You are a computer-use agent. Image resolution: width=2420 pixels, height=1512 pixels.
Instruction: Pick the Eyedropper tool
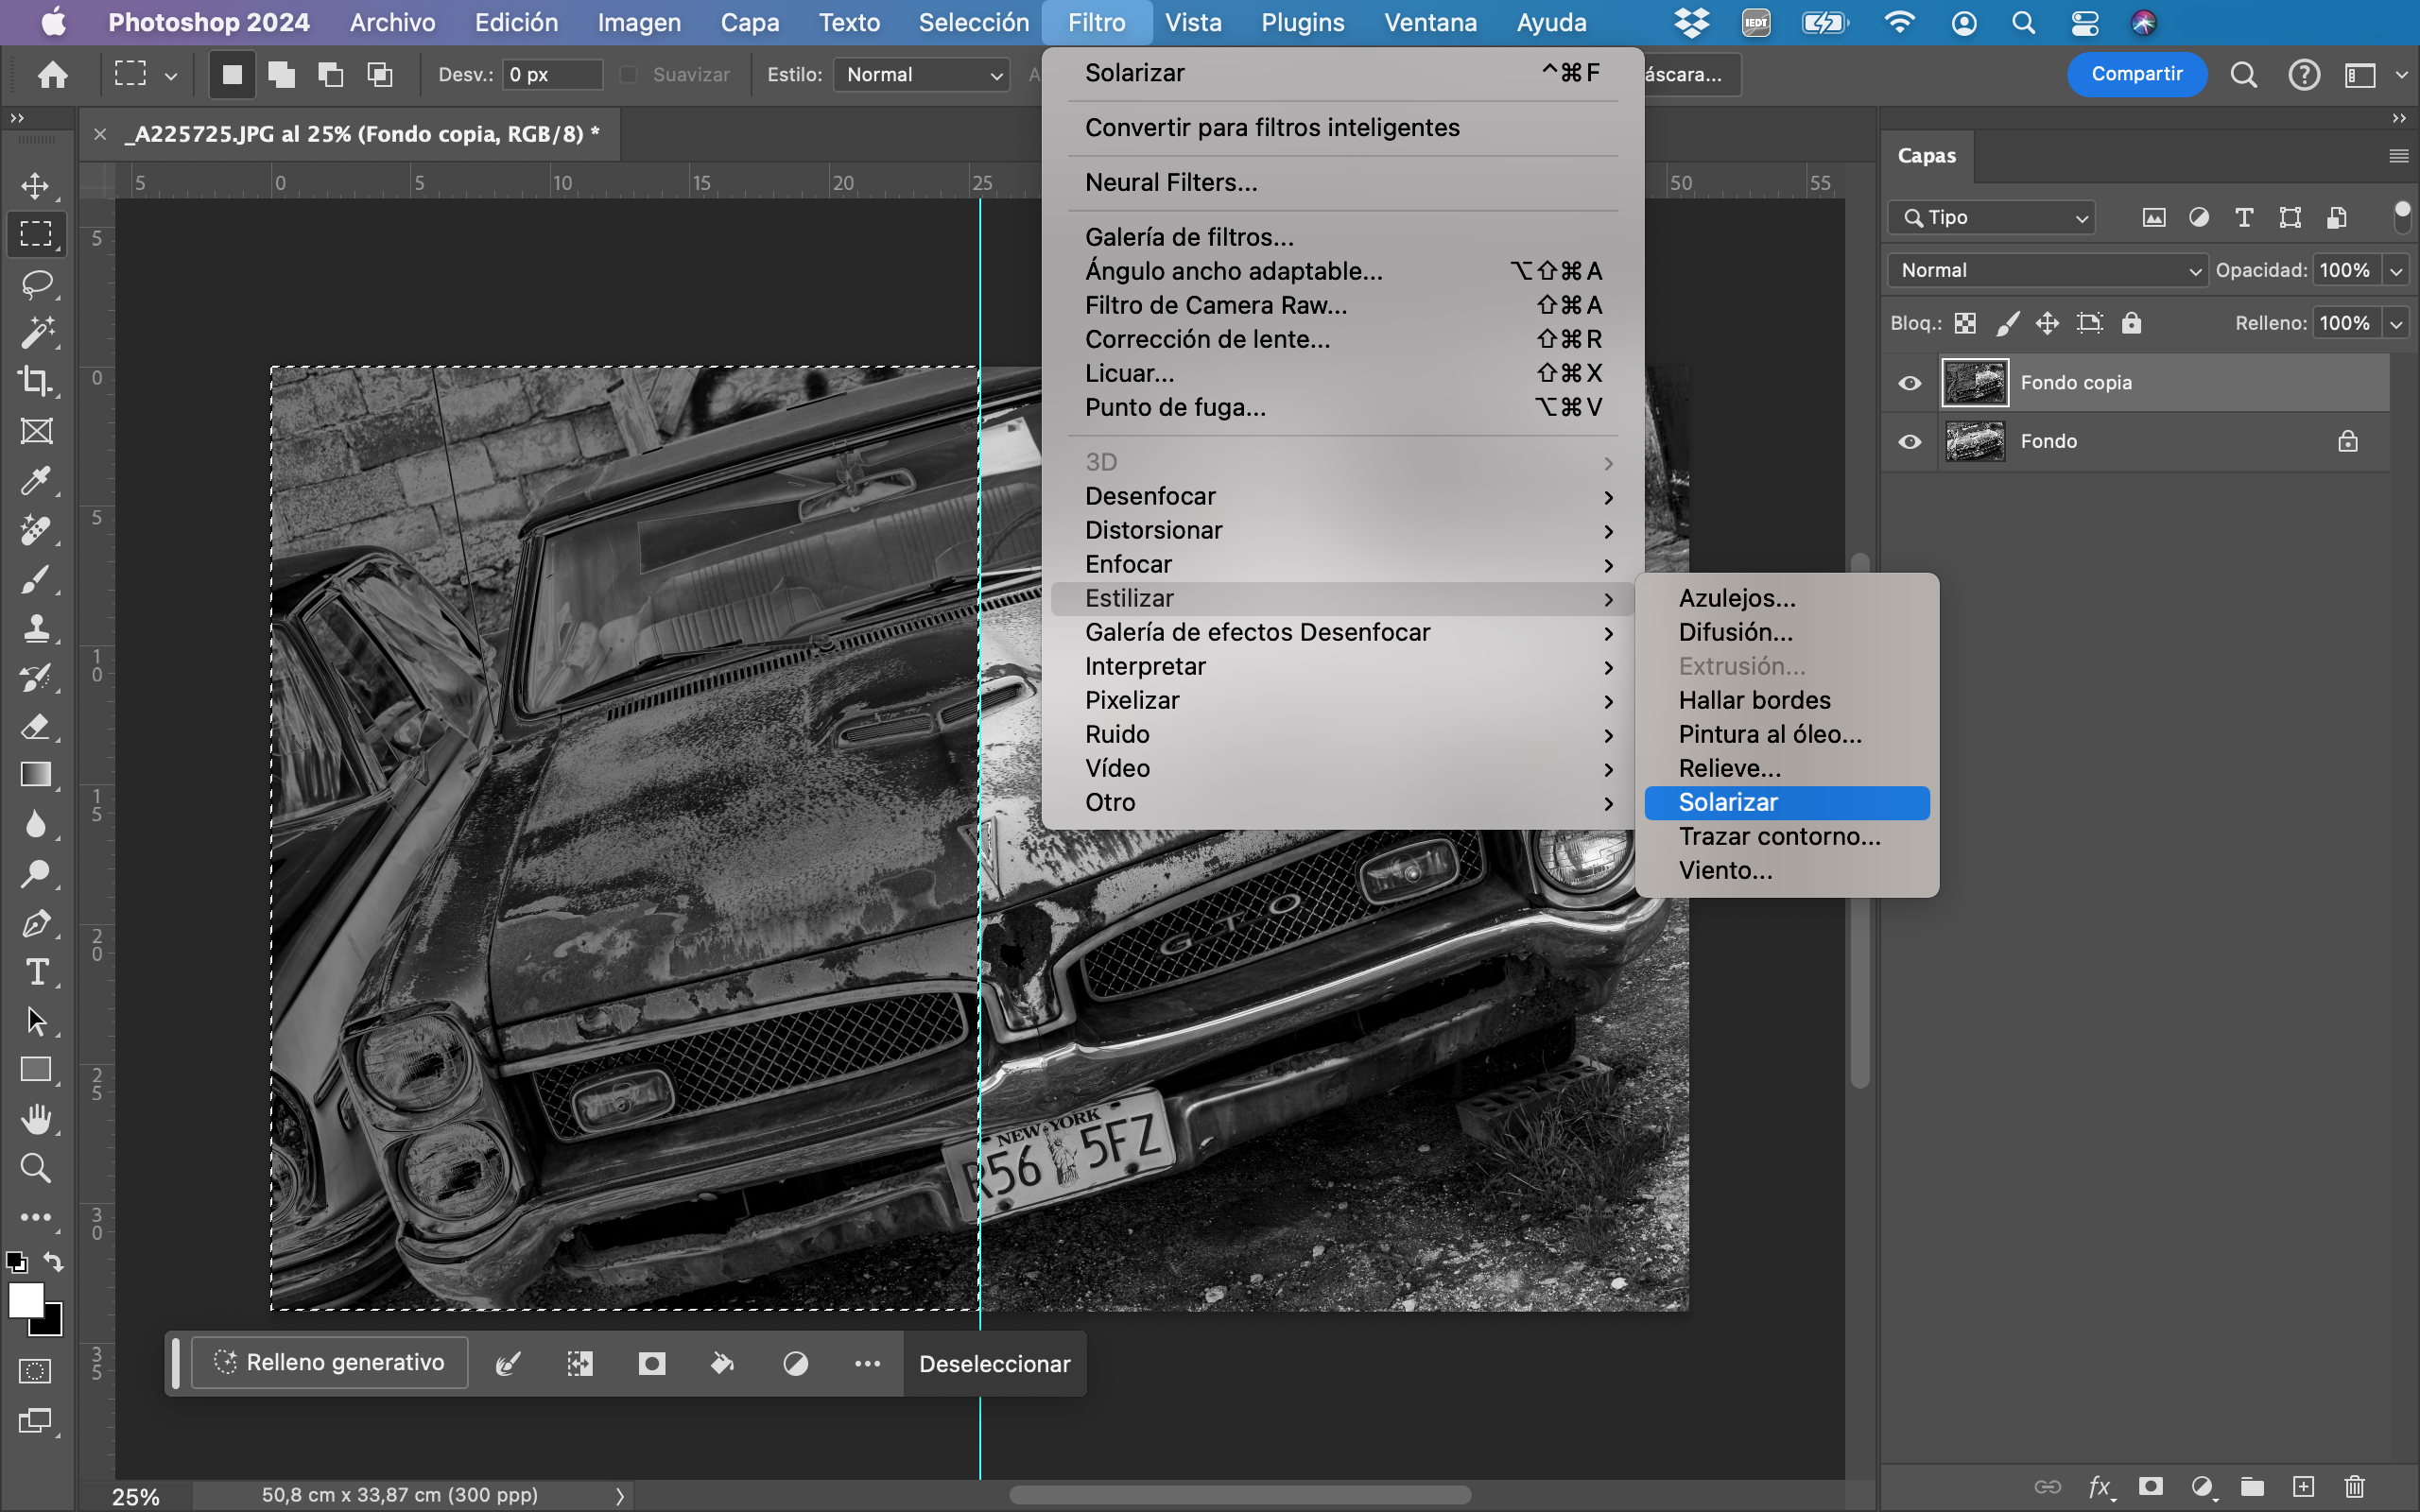click(x=37, y=481)
